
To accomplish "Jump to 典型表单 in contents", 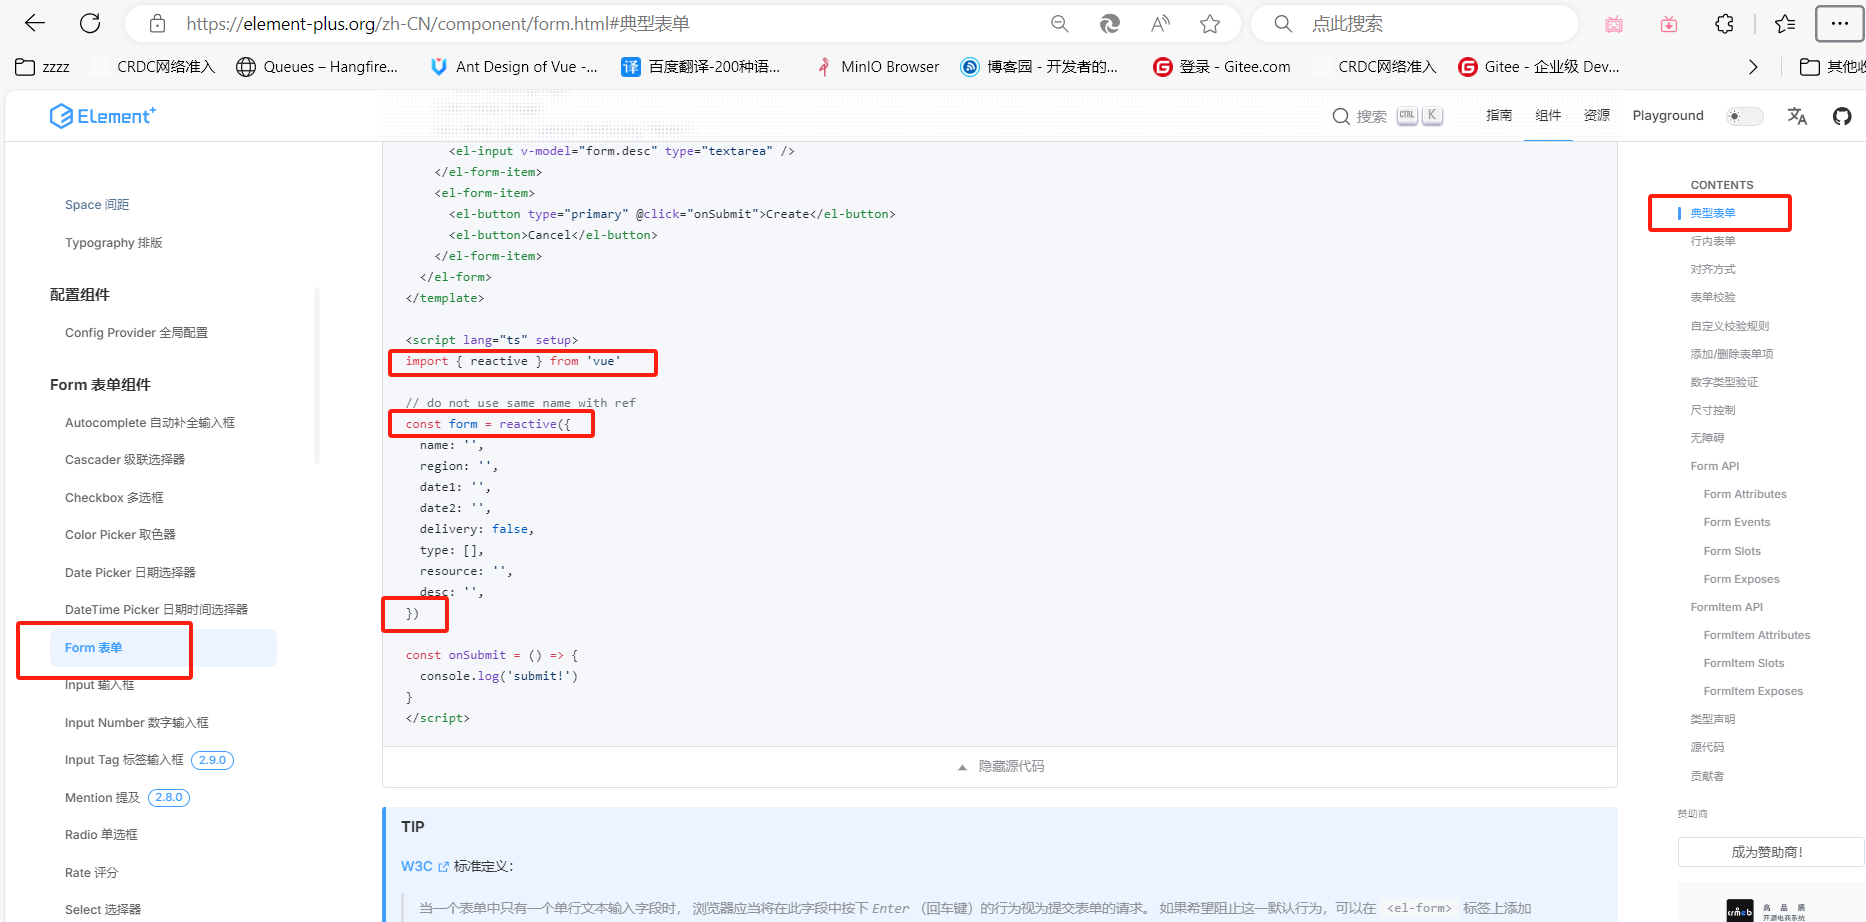I will 1713,213.
